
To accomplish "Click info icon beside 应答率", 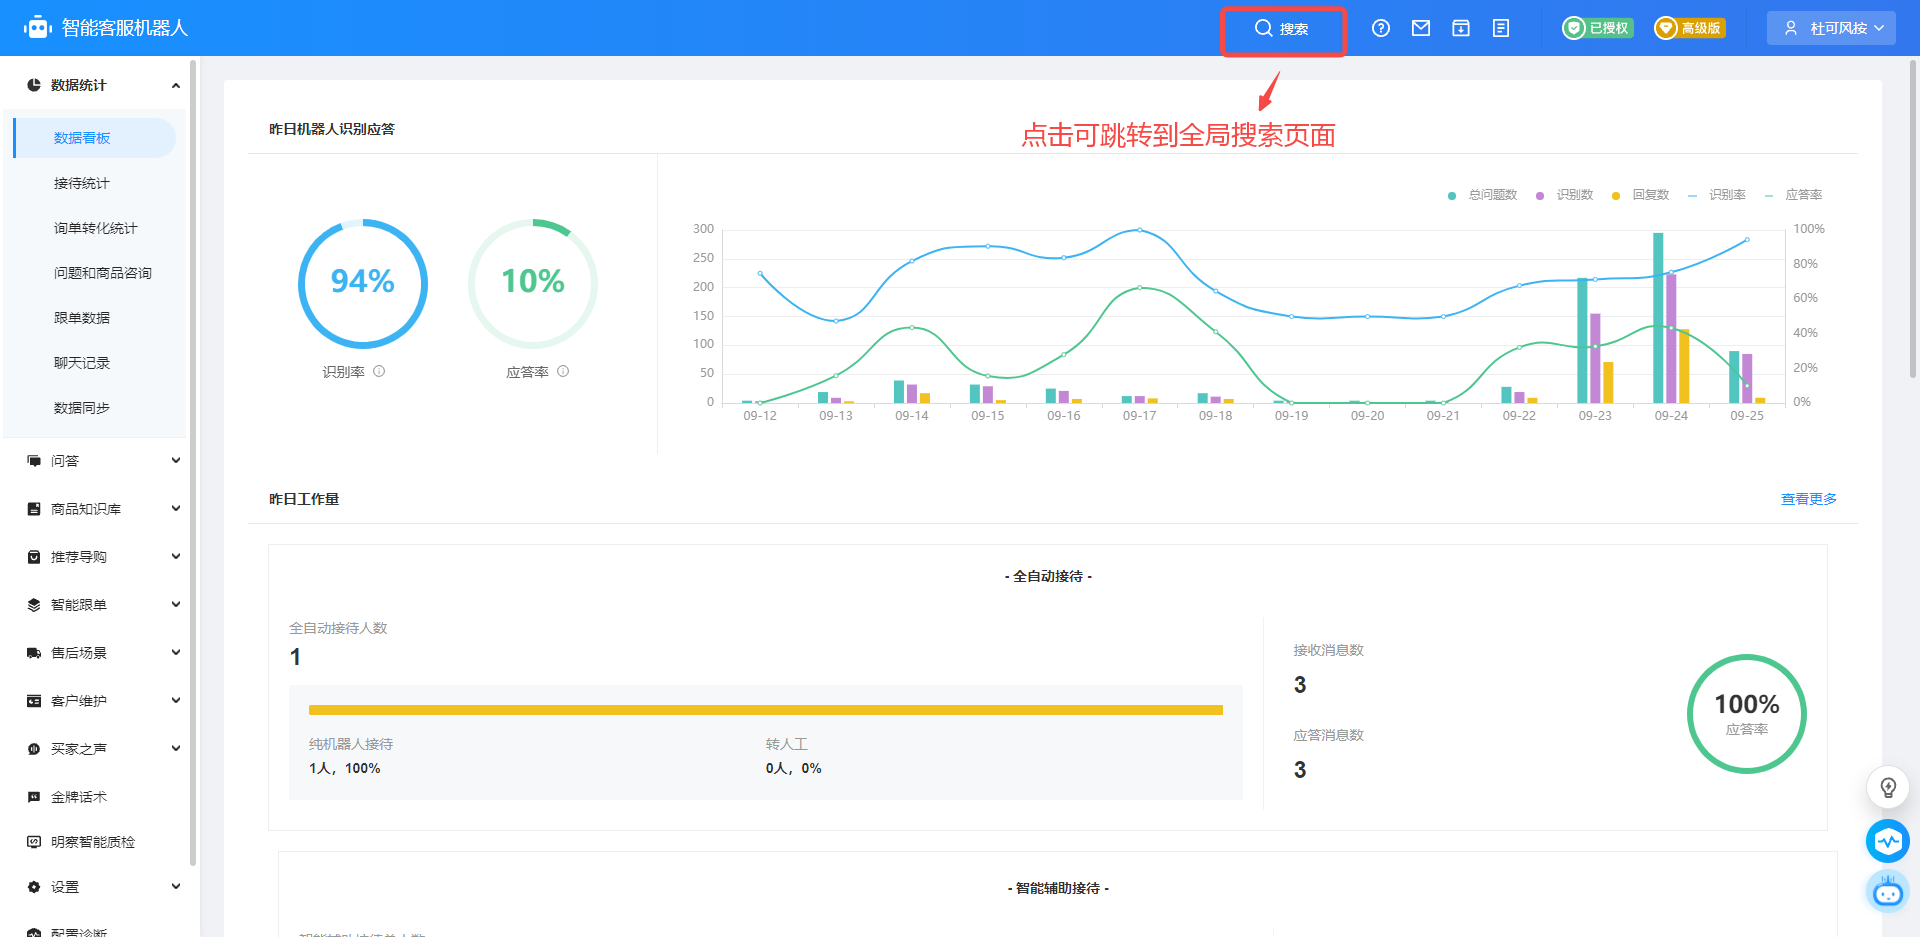I will (563, 371).
